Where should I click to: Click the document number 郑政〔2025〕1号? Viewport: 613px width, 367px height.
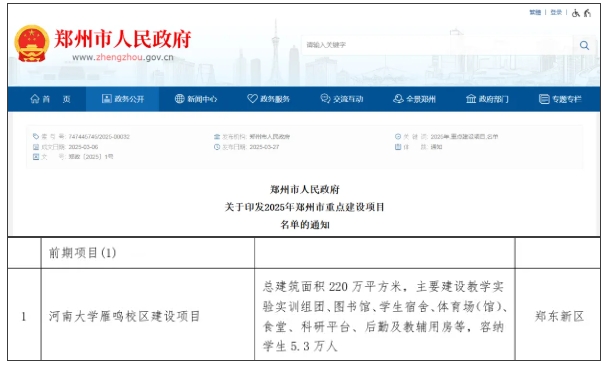tap(91, 157)
